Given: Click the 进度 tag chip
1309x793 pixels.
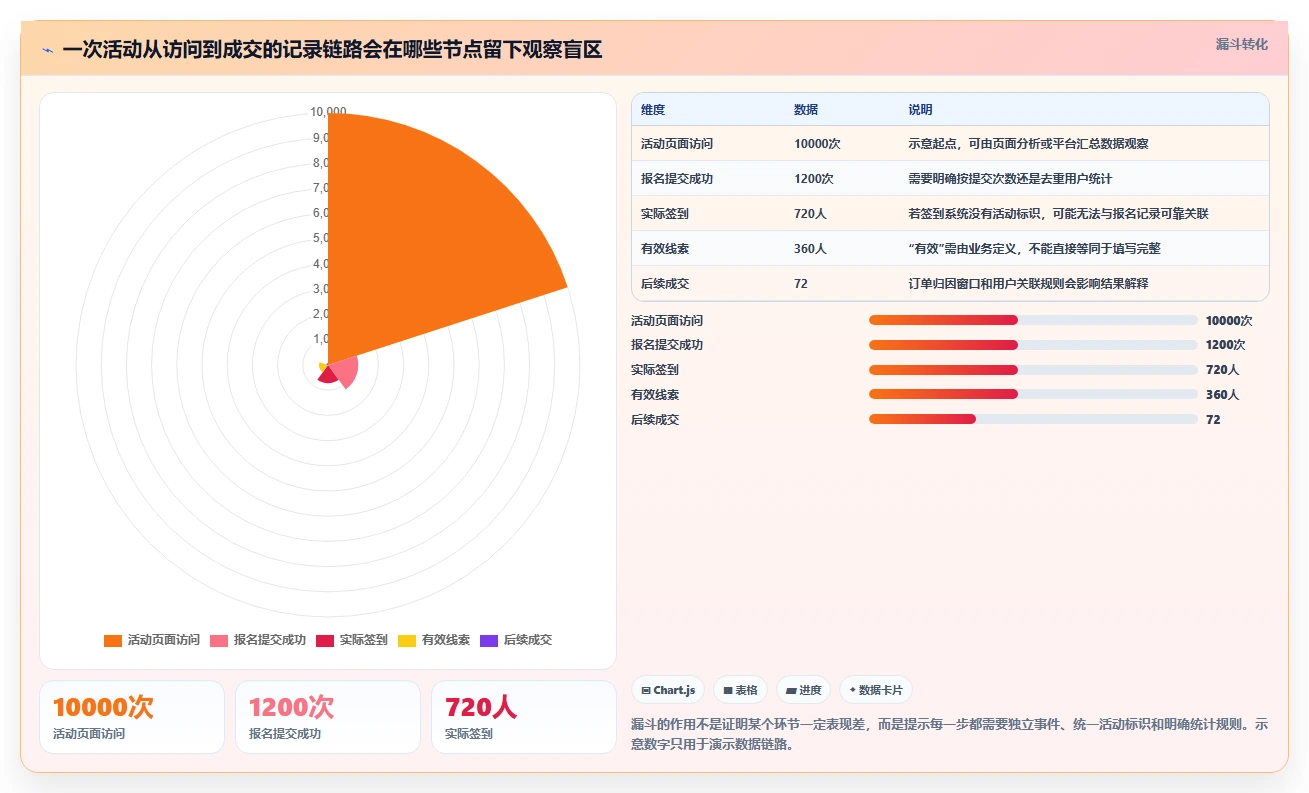Looking at the screenshot, I should pos(803,690).
